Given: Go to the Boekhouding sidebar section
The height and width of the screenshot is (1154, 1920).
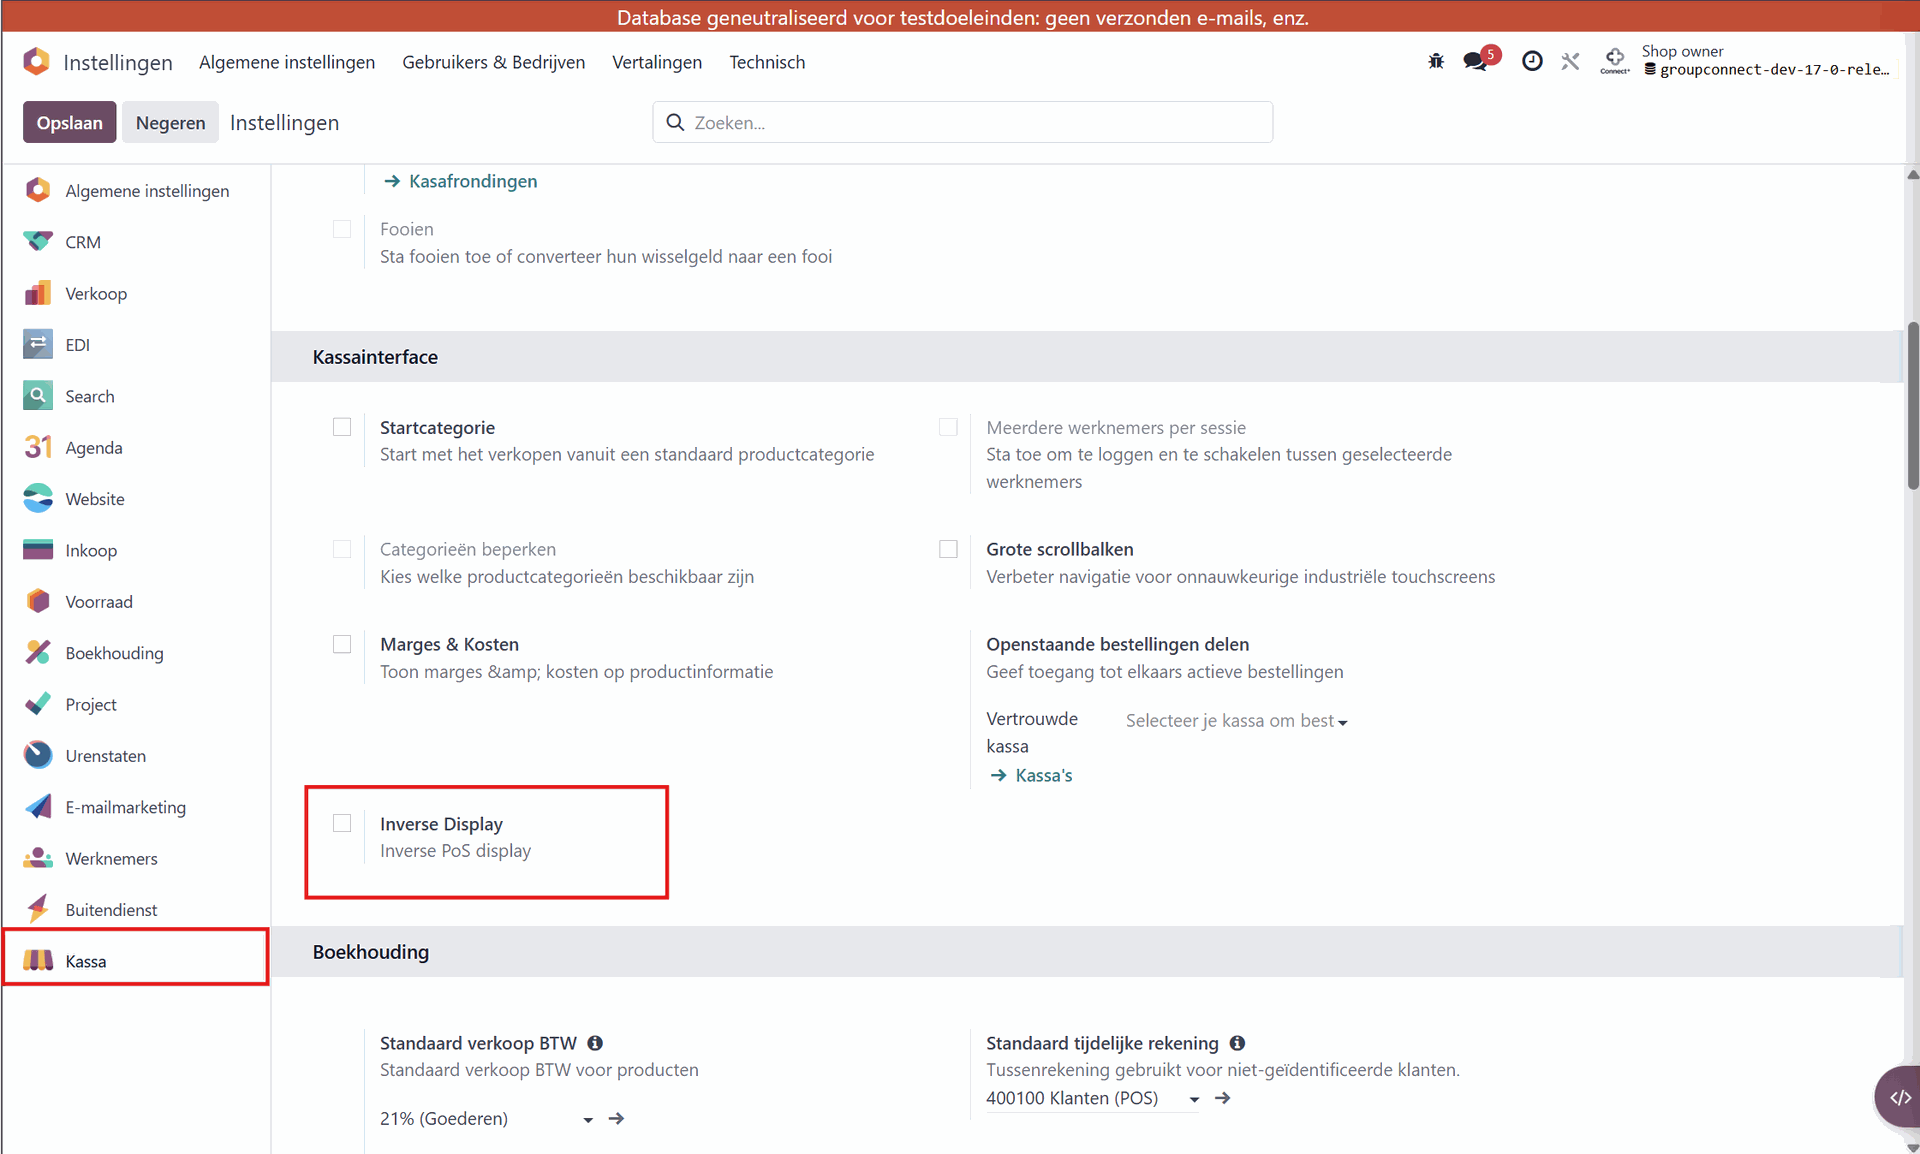Looking at the screenshot, I should pos(114,653).
